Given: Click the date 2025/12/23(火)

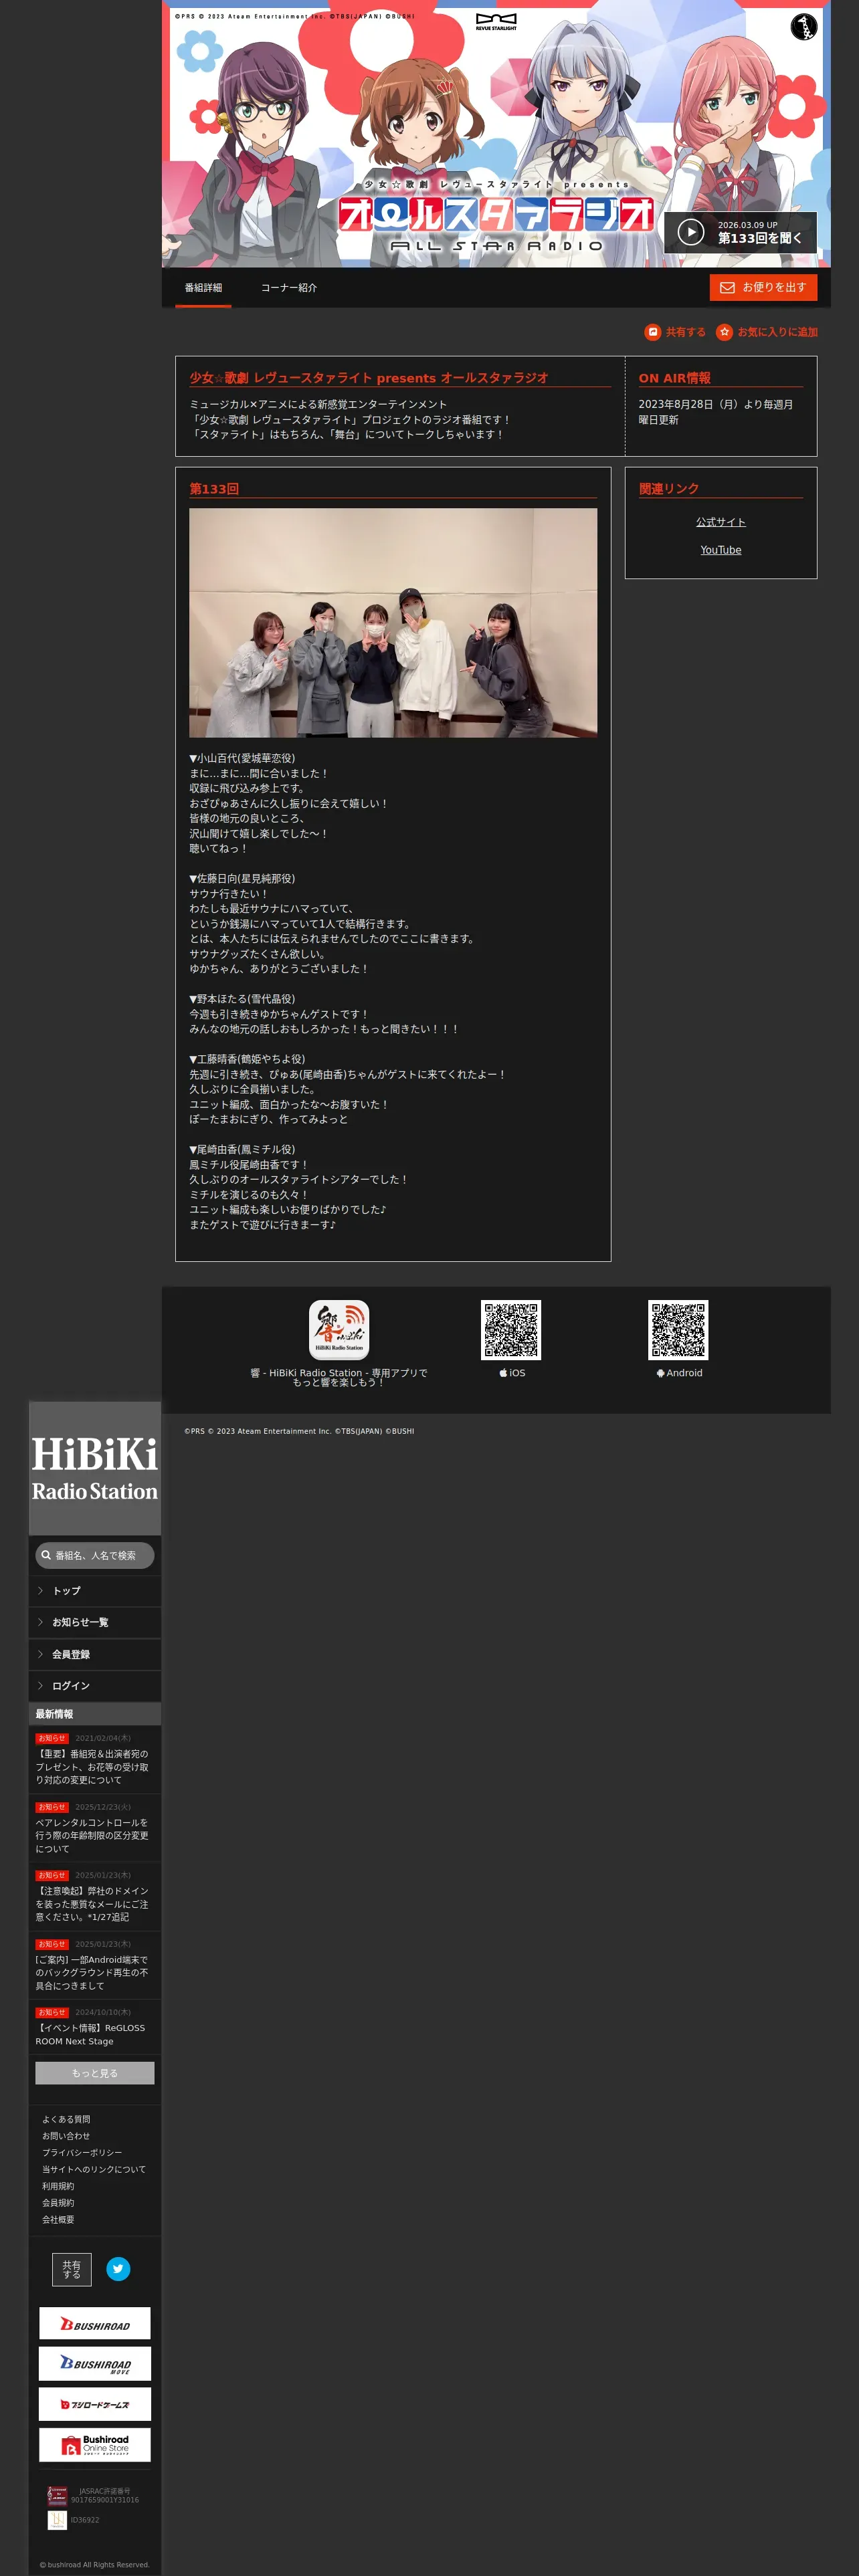Looking at the screenshot, I should (x=103, y=1807).
